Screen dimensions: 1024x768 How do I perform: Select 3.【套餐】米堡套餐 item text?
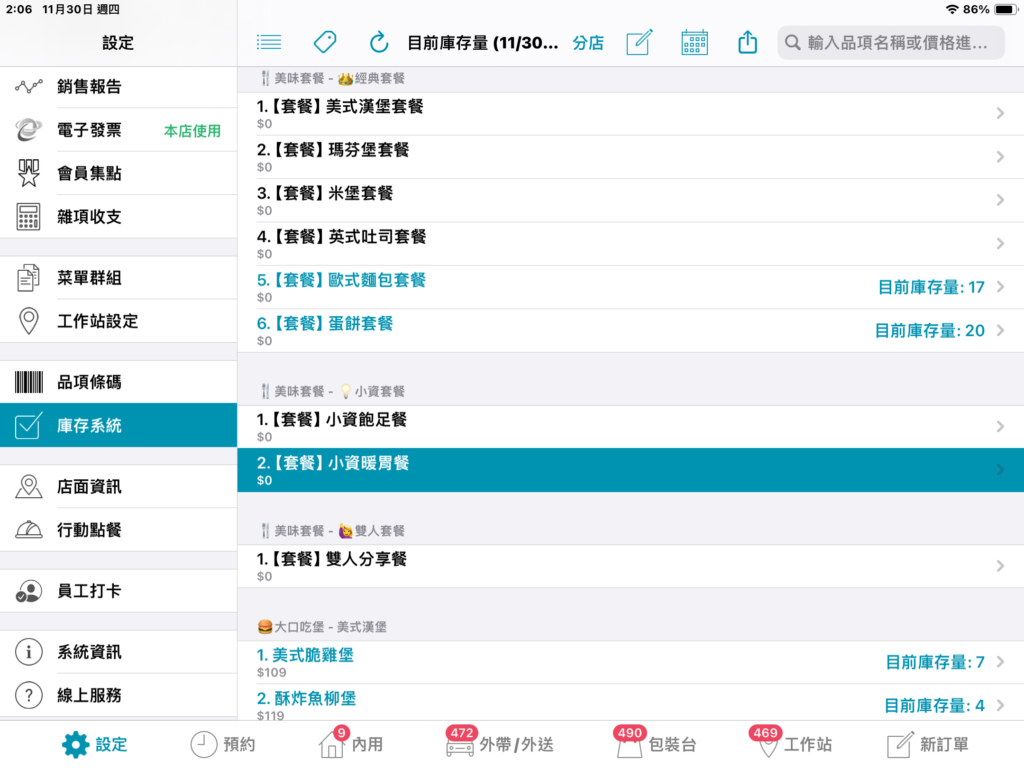point(325,193)
